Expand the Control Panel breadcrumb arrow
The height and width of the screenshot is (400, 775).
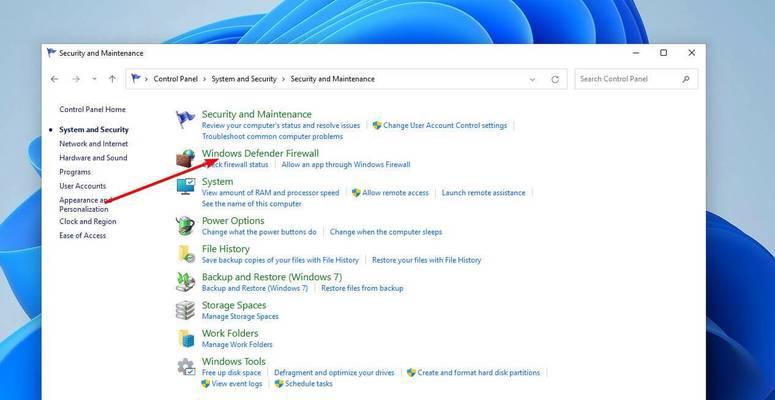(205, 79)
